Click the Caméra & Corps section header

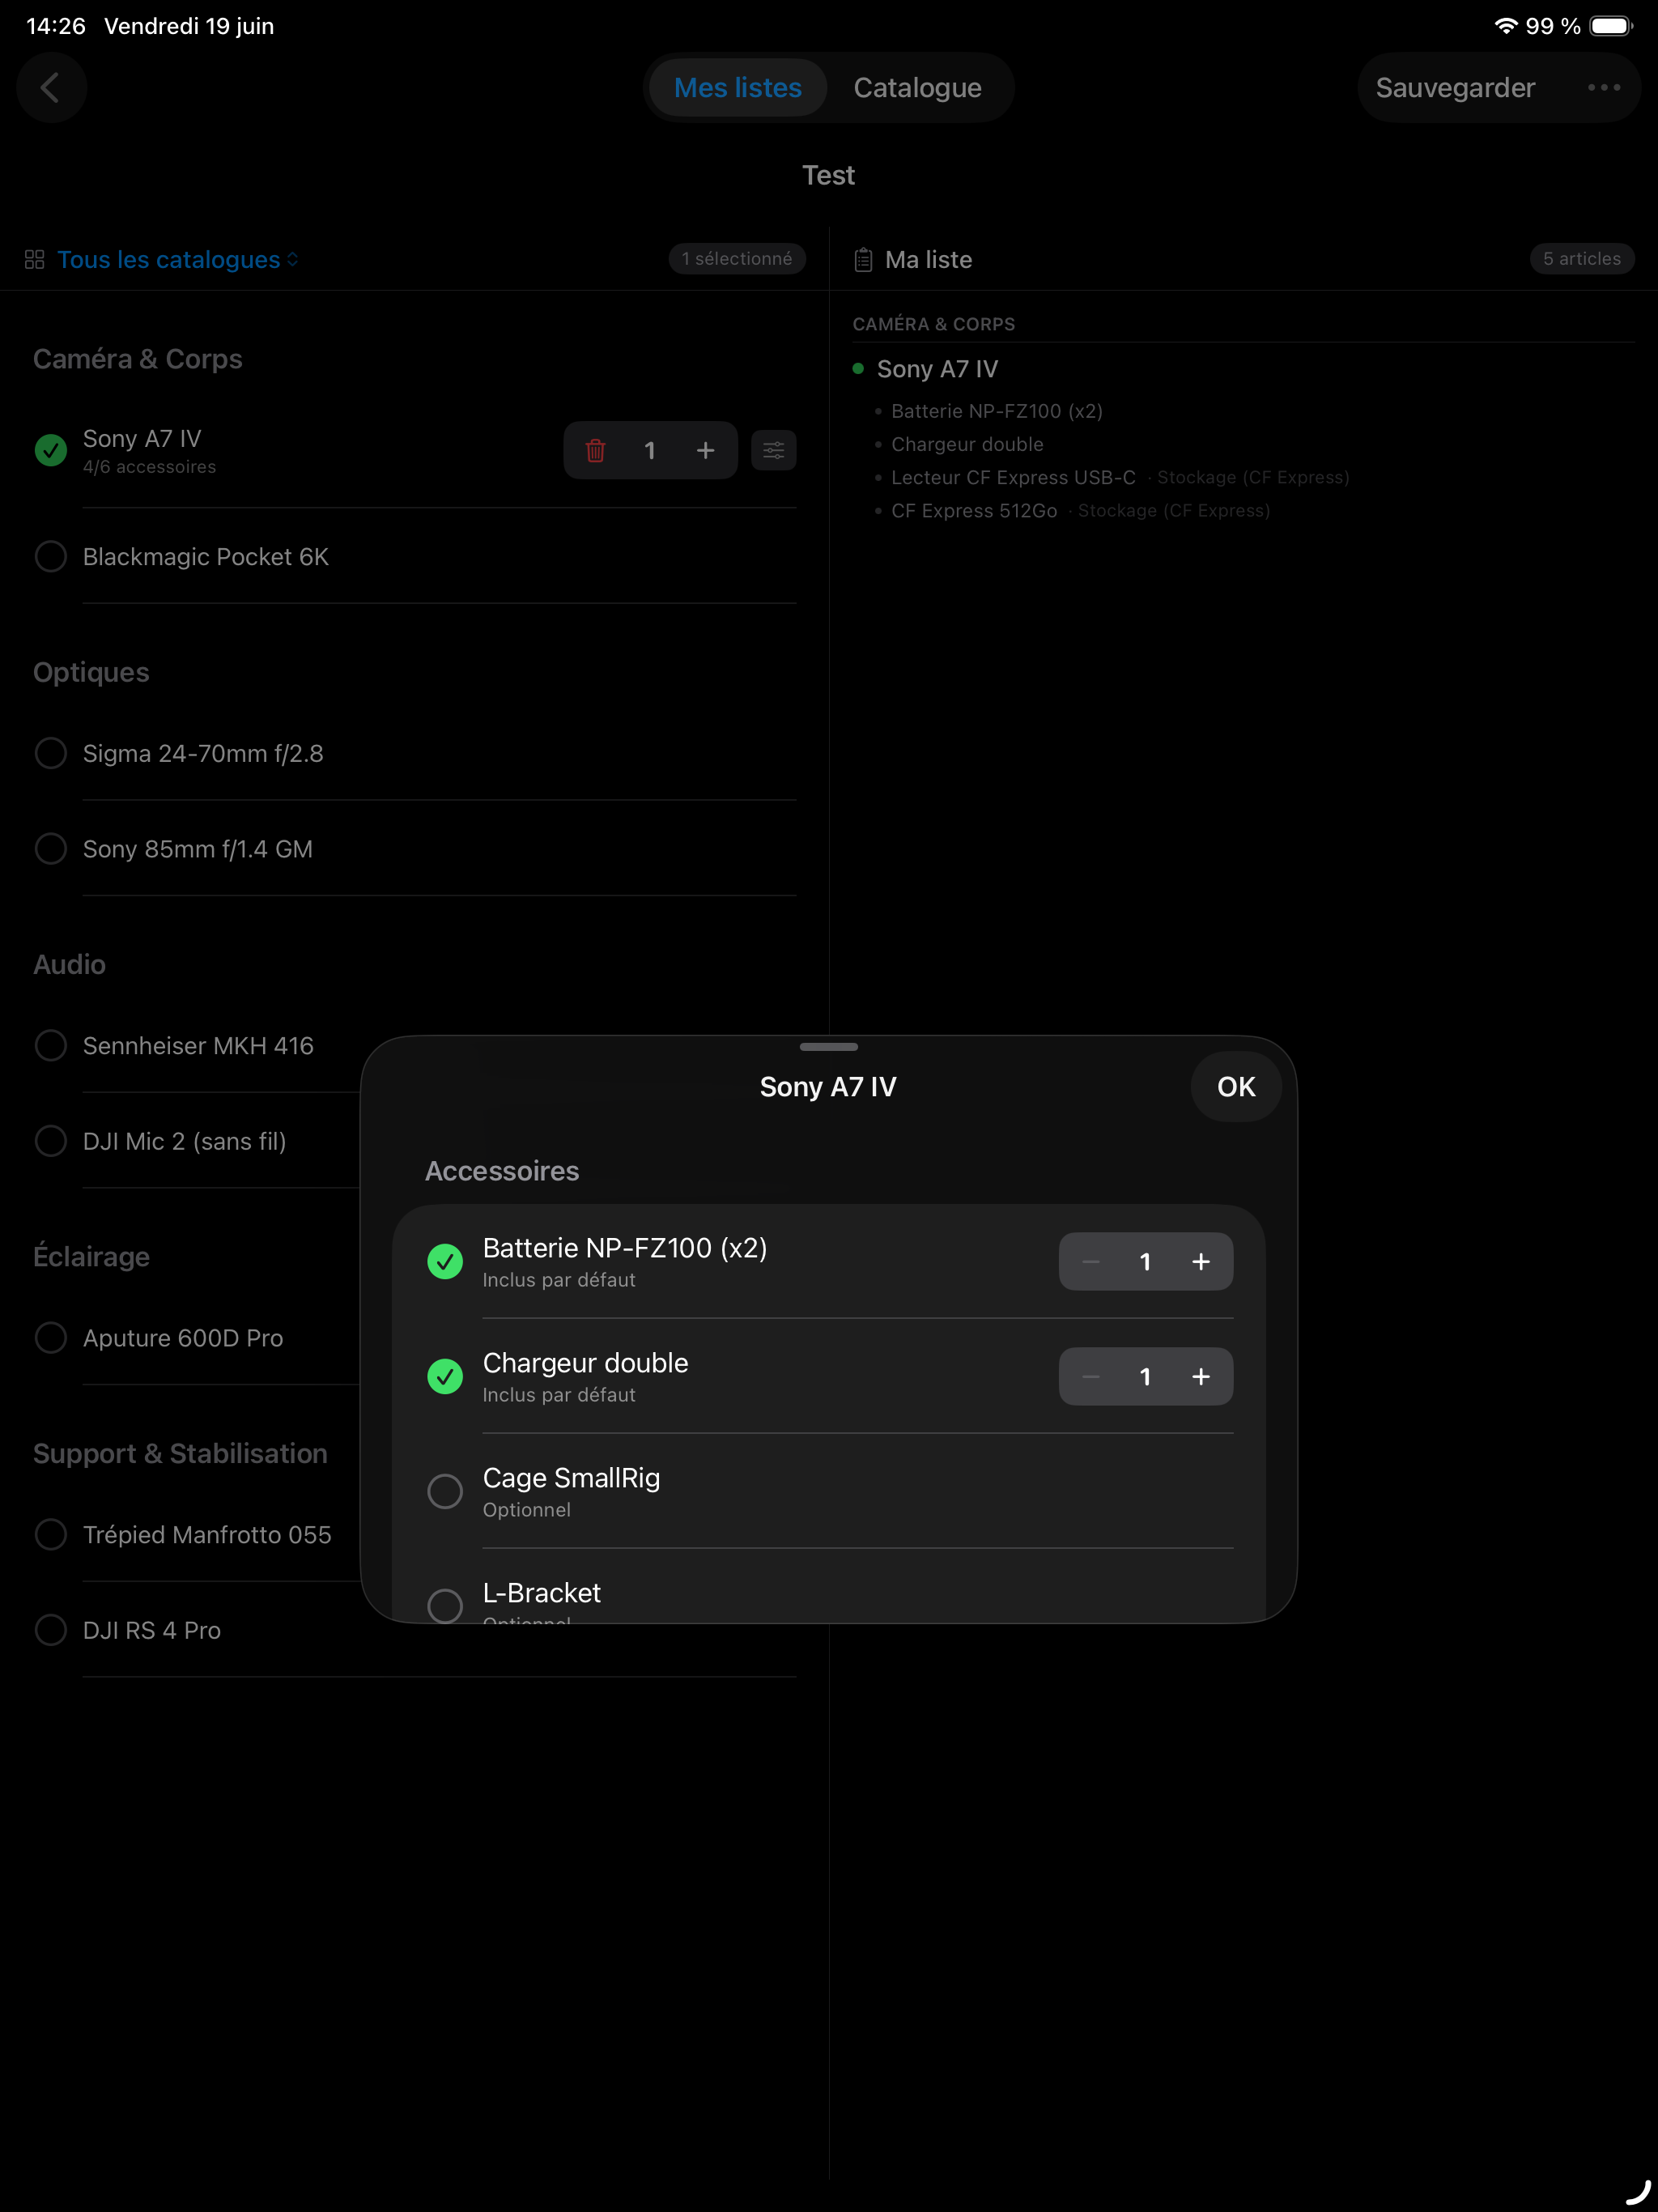tap(138, 359)
